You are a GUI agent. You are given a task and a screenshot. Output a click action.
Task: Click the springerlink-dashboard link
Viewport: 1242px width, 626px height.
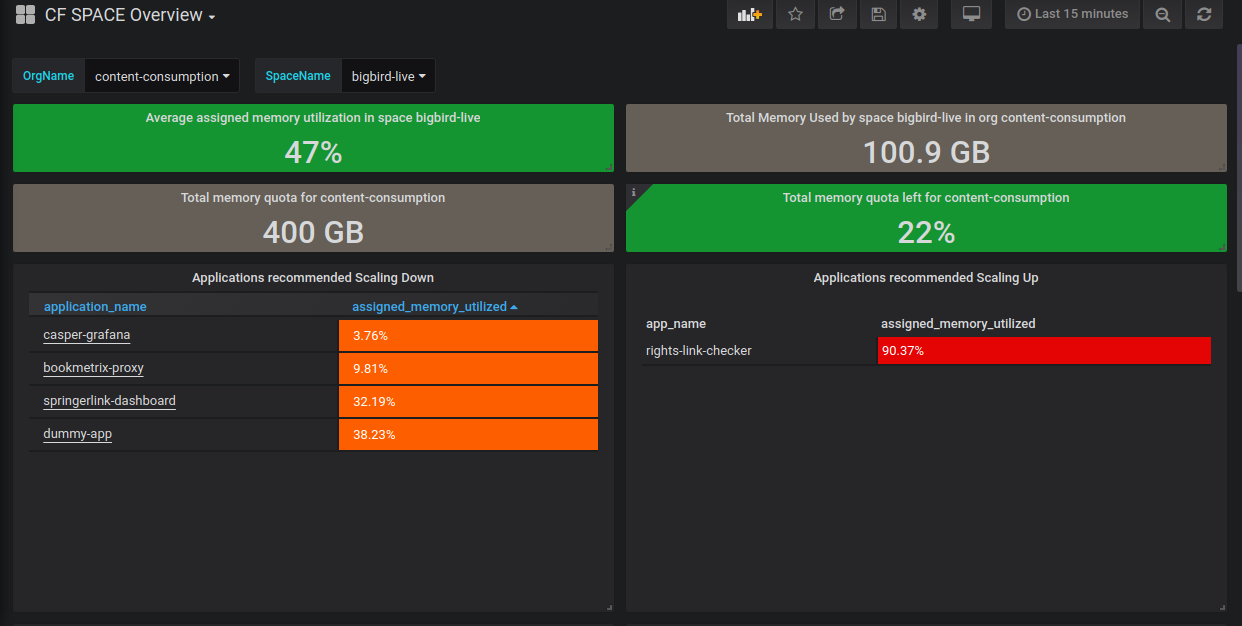coord(109,401)
